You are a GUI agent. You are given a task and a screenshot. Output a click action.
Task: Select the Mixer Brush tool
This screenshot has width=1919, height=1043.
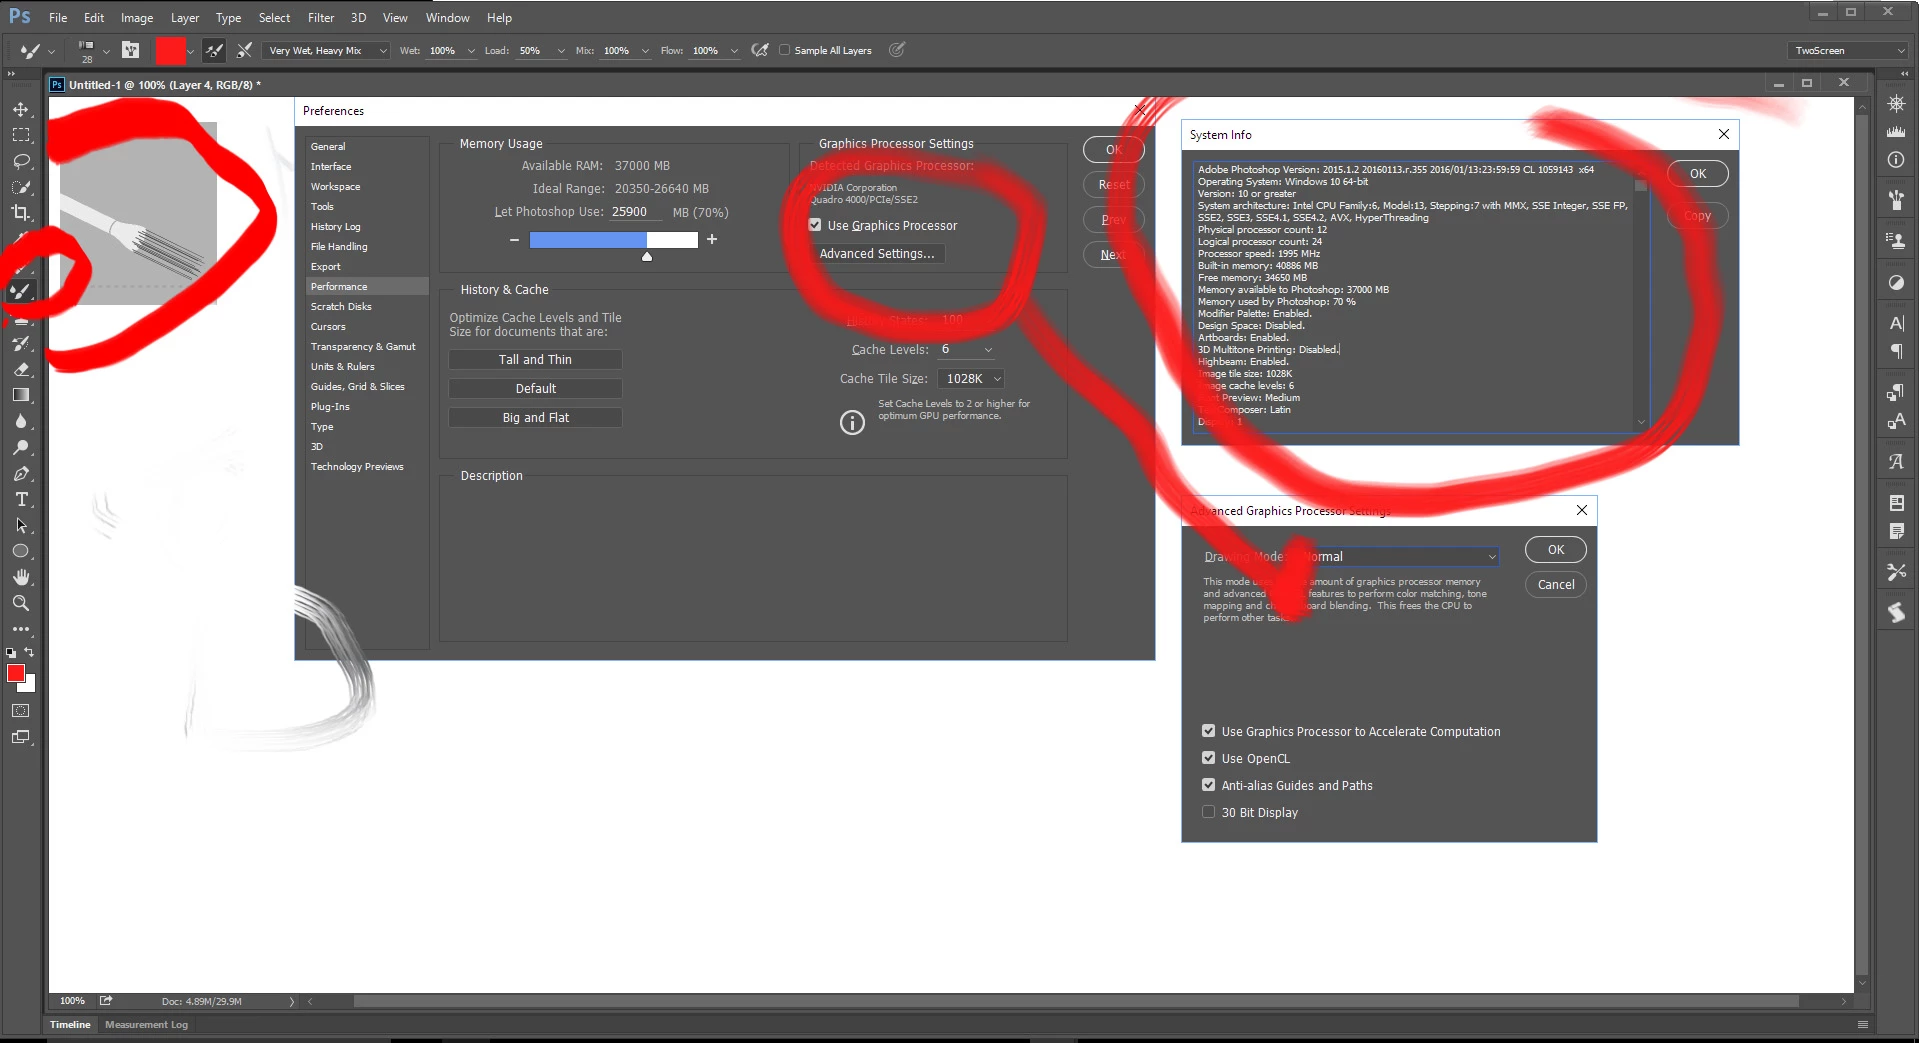[x=21, y=291]
